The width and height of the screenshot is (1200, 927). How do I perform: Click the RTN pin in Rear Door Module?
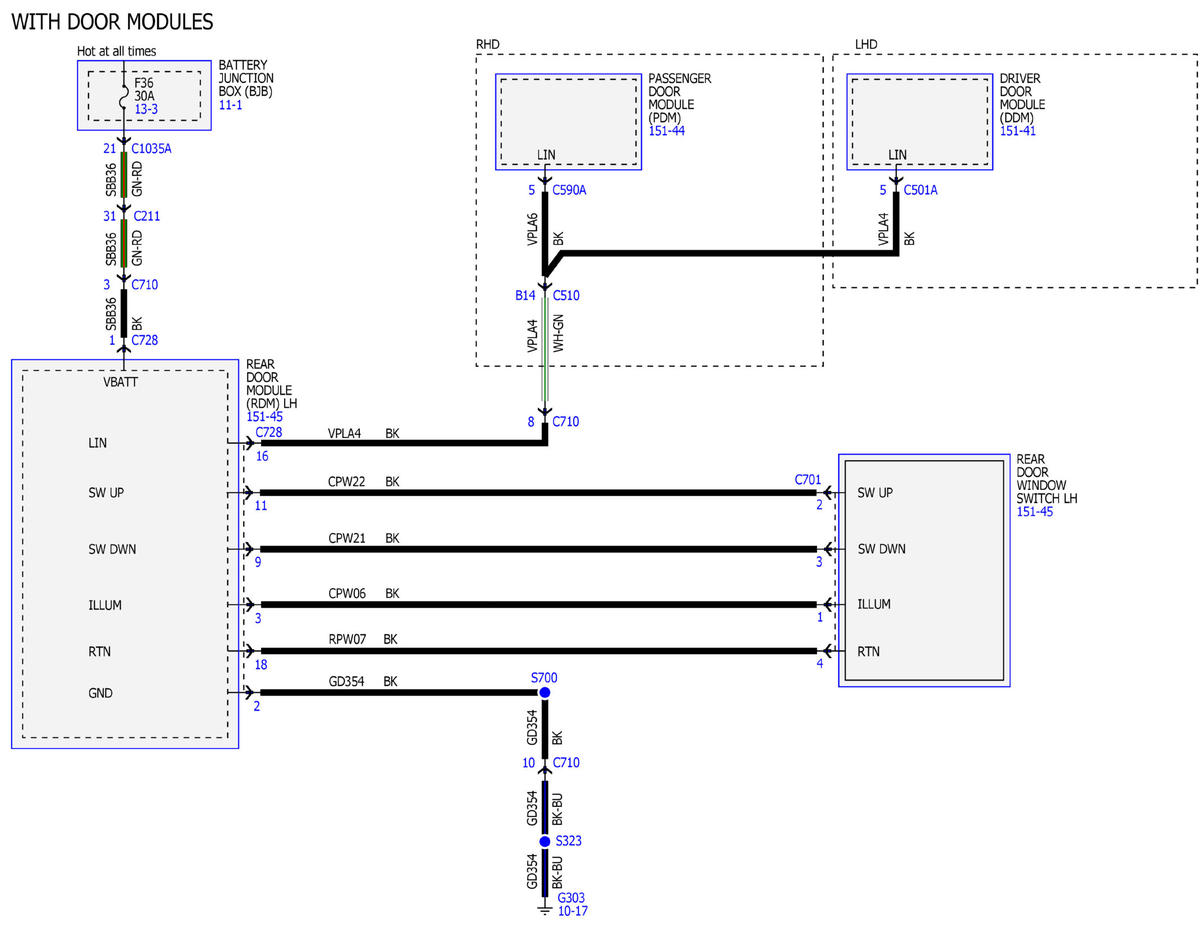pyautogui.click(x=99, y=651)
